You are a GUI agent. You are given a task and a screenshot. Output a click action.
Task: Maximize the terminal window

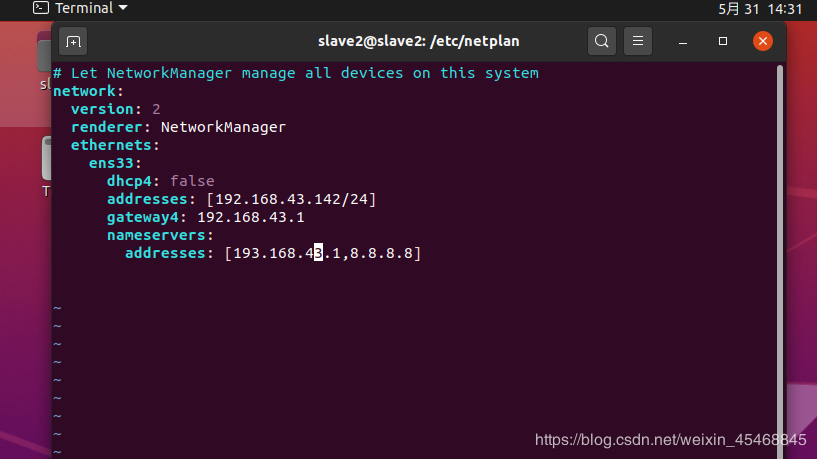(x=723, y=41)
